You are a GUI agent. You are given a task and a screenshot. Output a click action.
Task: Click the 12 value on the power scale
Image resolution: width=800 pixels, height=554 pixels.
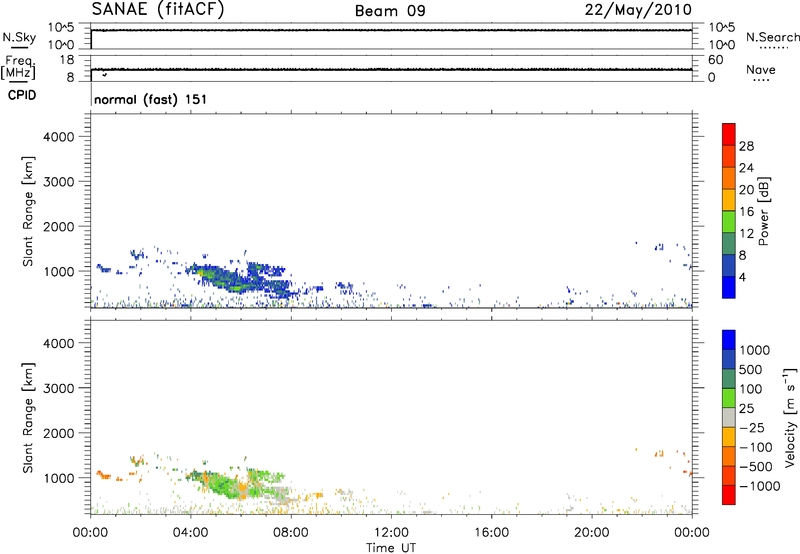[x=746, y=234]
